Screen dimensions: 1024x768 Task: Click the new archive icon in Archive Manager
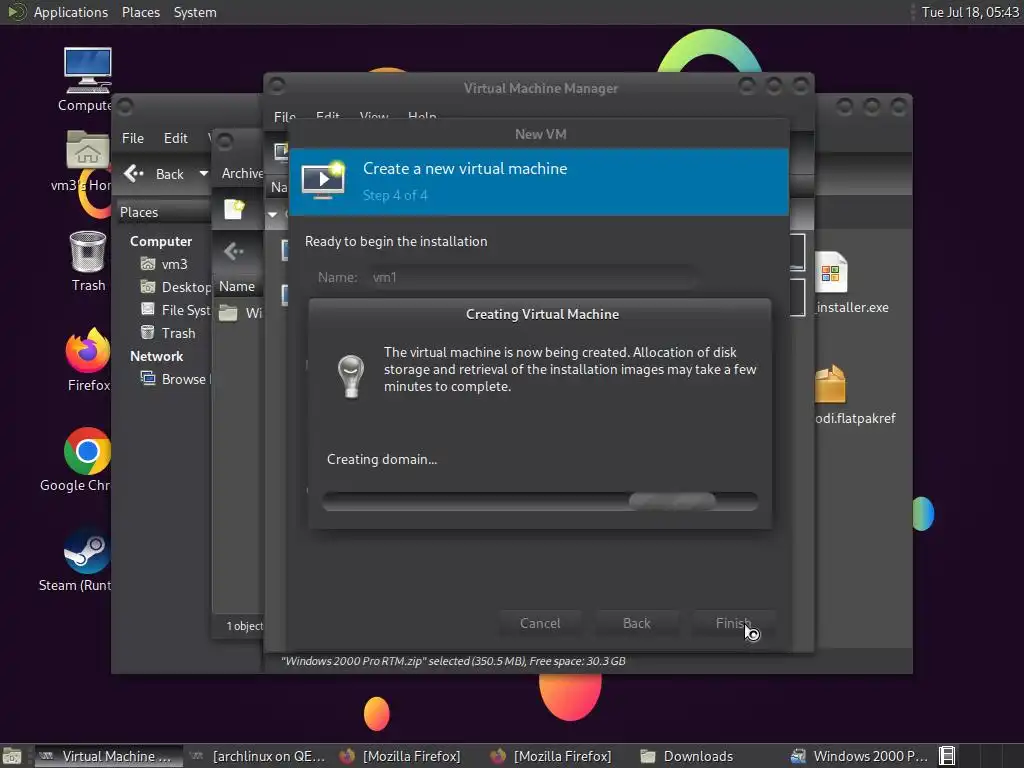234,209
